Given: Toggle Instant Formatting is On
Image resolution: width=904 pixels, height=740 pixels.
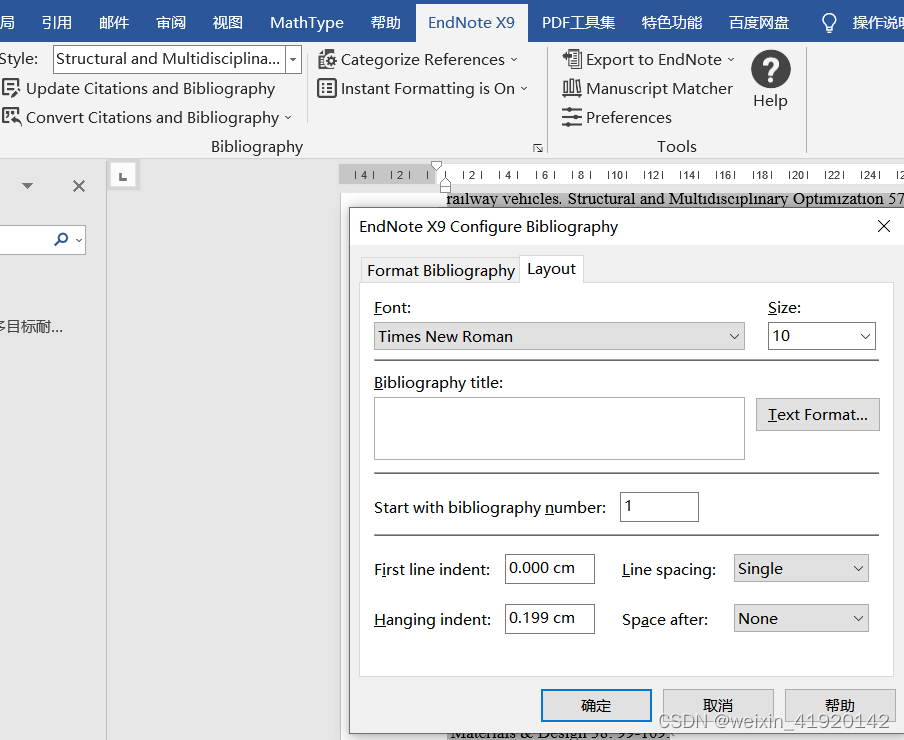Looking at the screenshot, I should pyautogui.click(x=423, y=88).
